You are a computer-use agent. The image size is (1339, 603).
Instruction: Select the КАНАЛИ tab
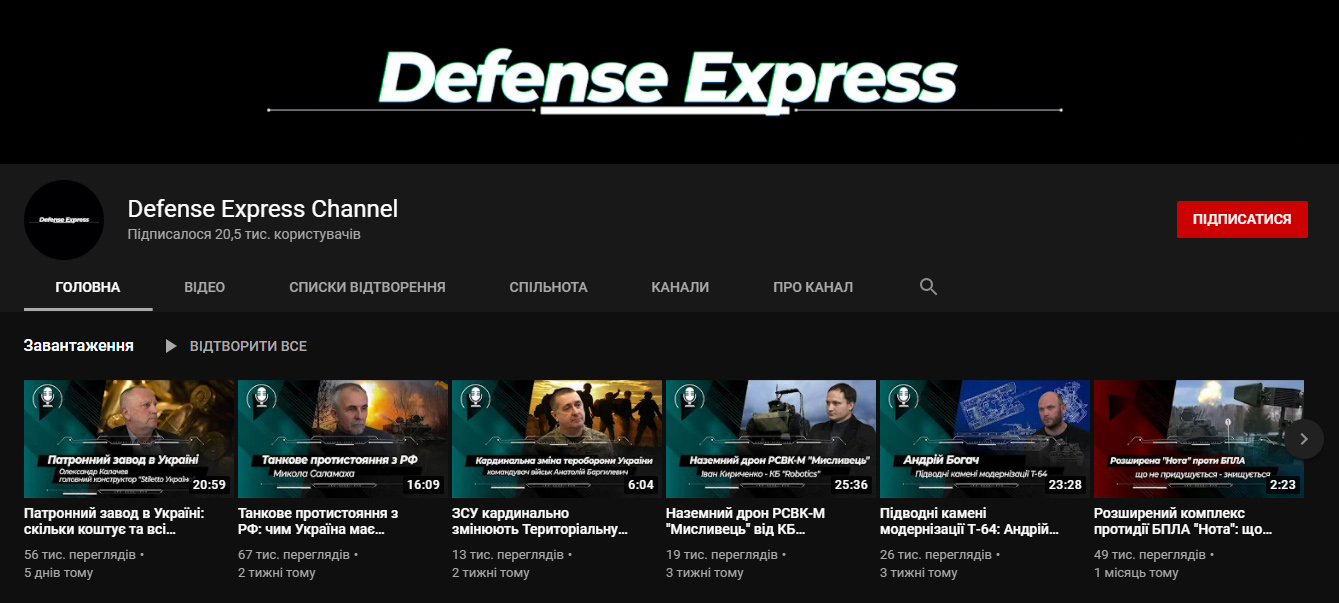(x=680, y=287)
